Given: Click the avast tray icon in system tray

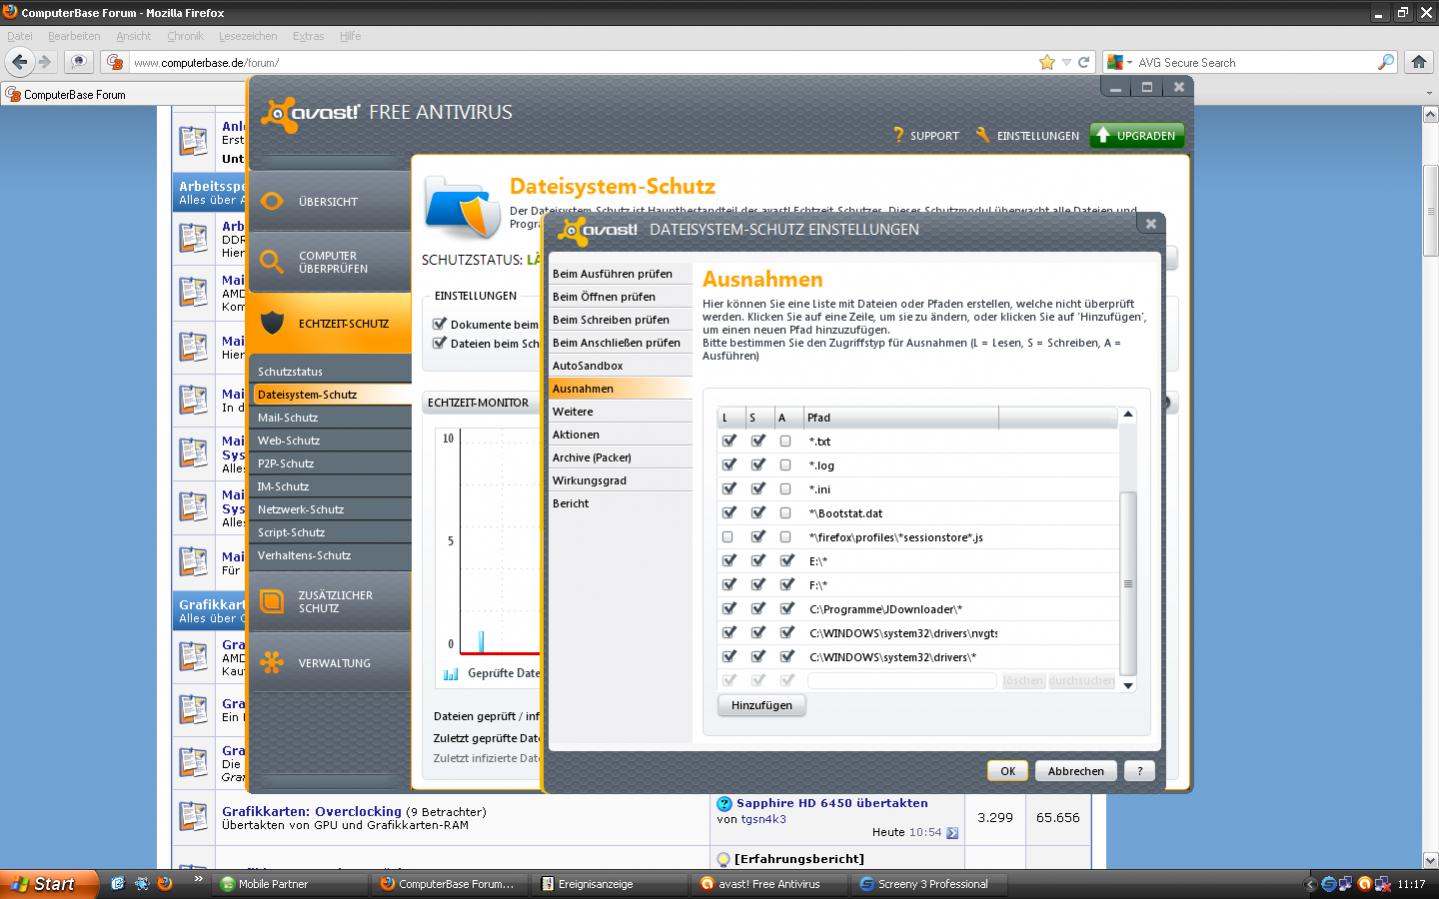Looking at the screenshot, I should coord(1365,884).
